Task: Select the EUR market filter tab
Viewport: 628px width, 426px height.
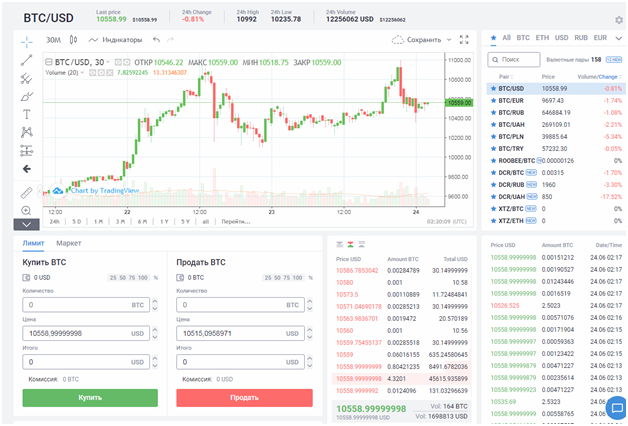Action: [600, 38]
